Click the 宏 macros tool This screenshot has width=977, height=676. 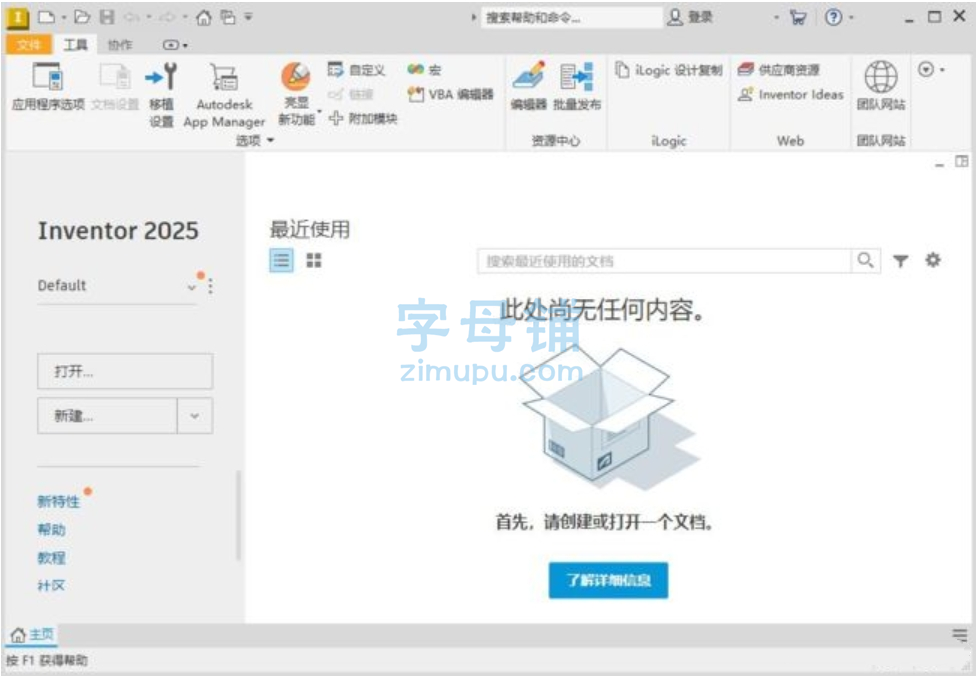[424, 70]
